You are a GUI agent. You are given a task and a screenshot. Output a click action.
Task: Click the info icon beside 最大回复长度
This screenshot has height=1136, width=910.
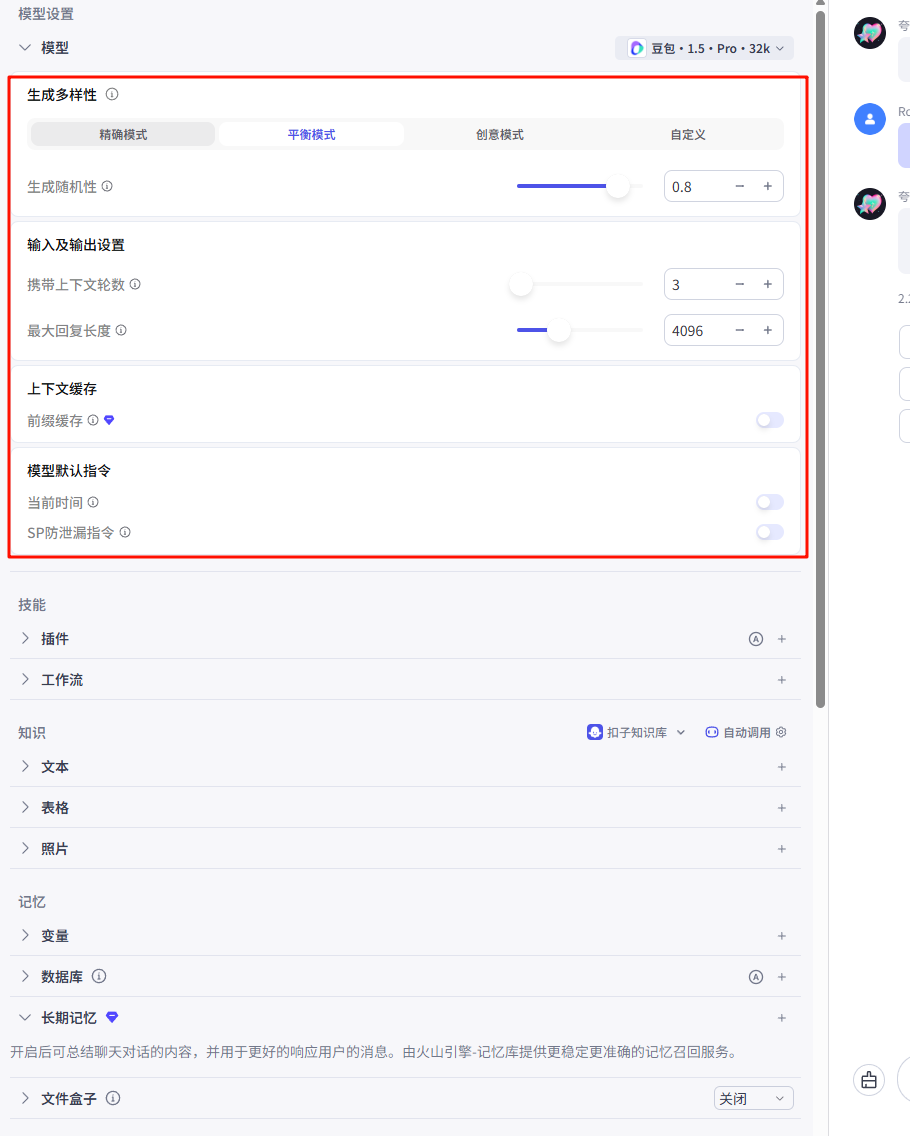coord(121,330)
